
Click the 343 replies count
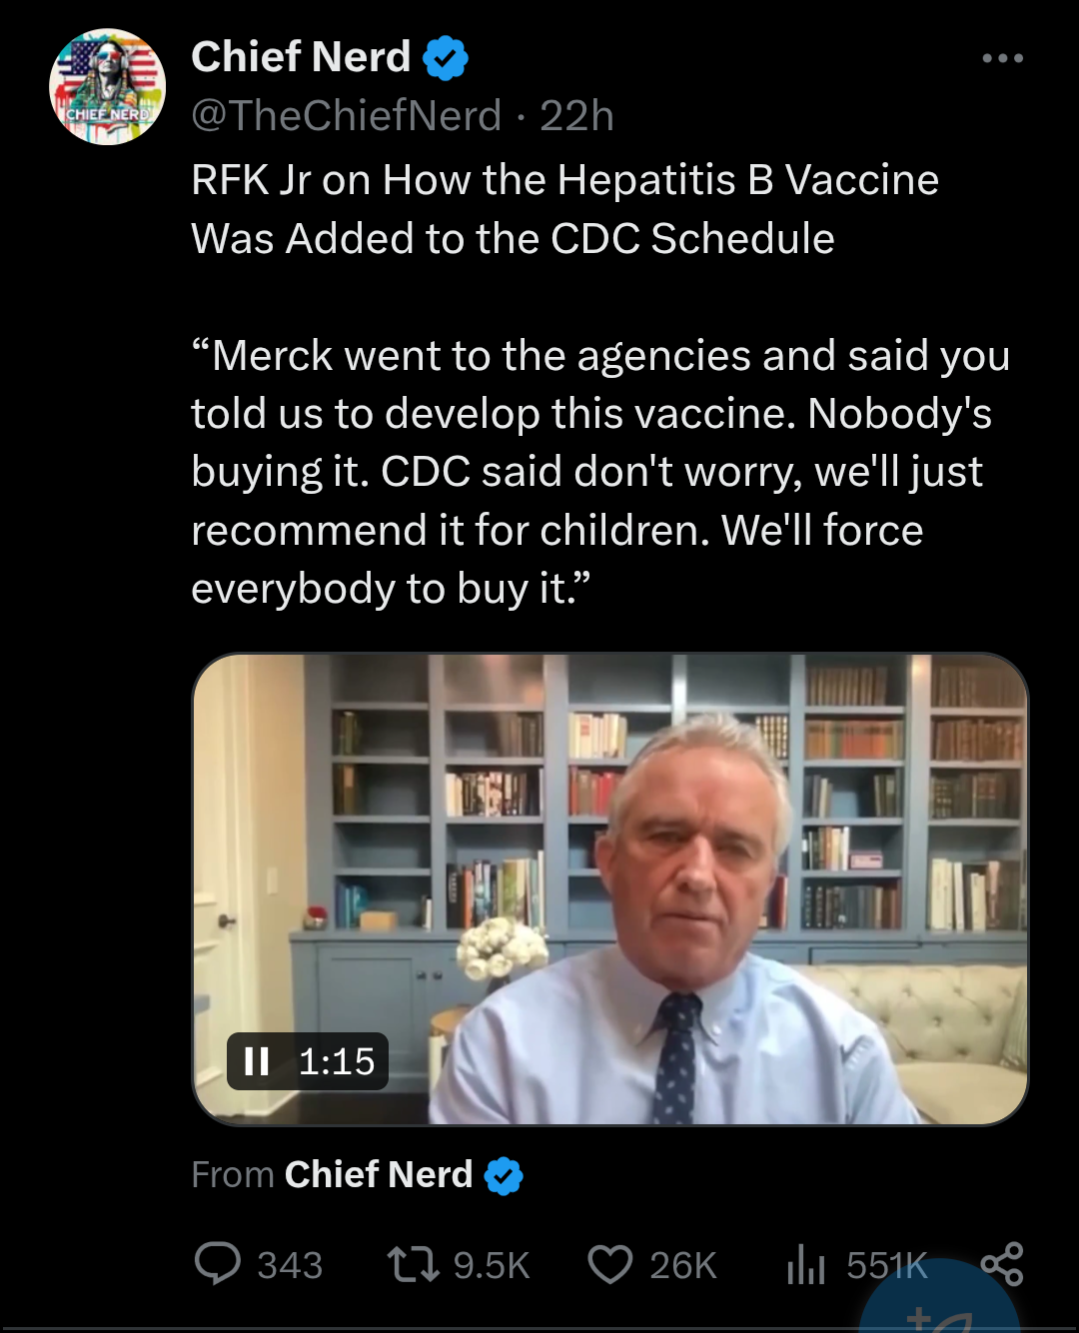[x=290, y=1266]
